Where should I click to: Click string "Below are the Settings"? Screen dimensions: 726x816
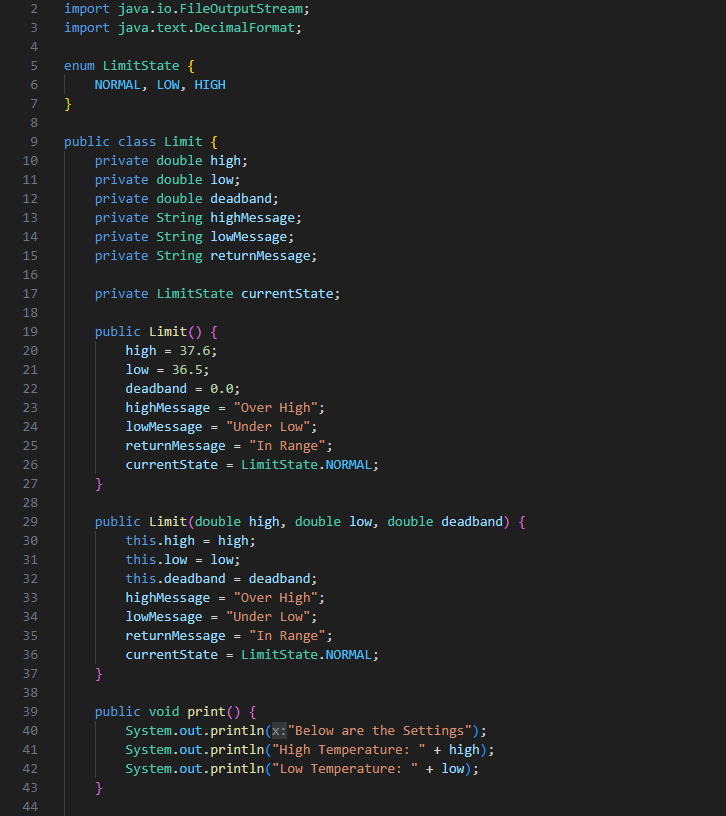[x=380, y=731]
